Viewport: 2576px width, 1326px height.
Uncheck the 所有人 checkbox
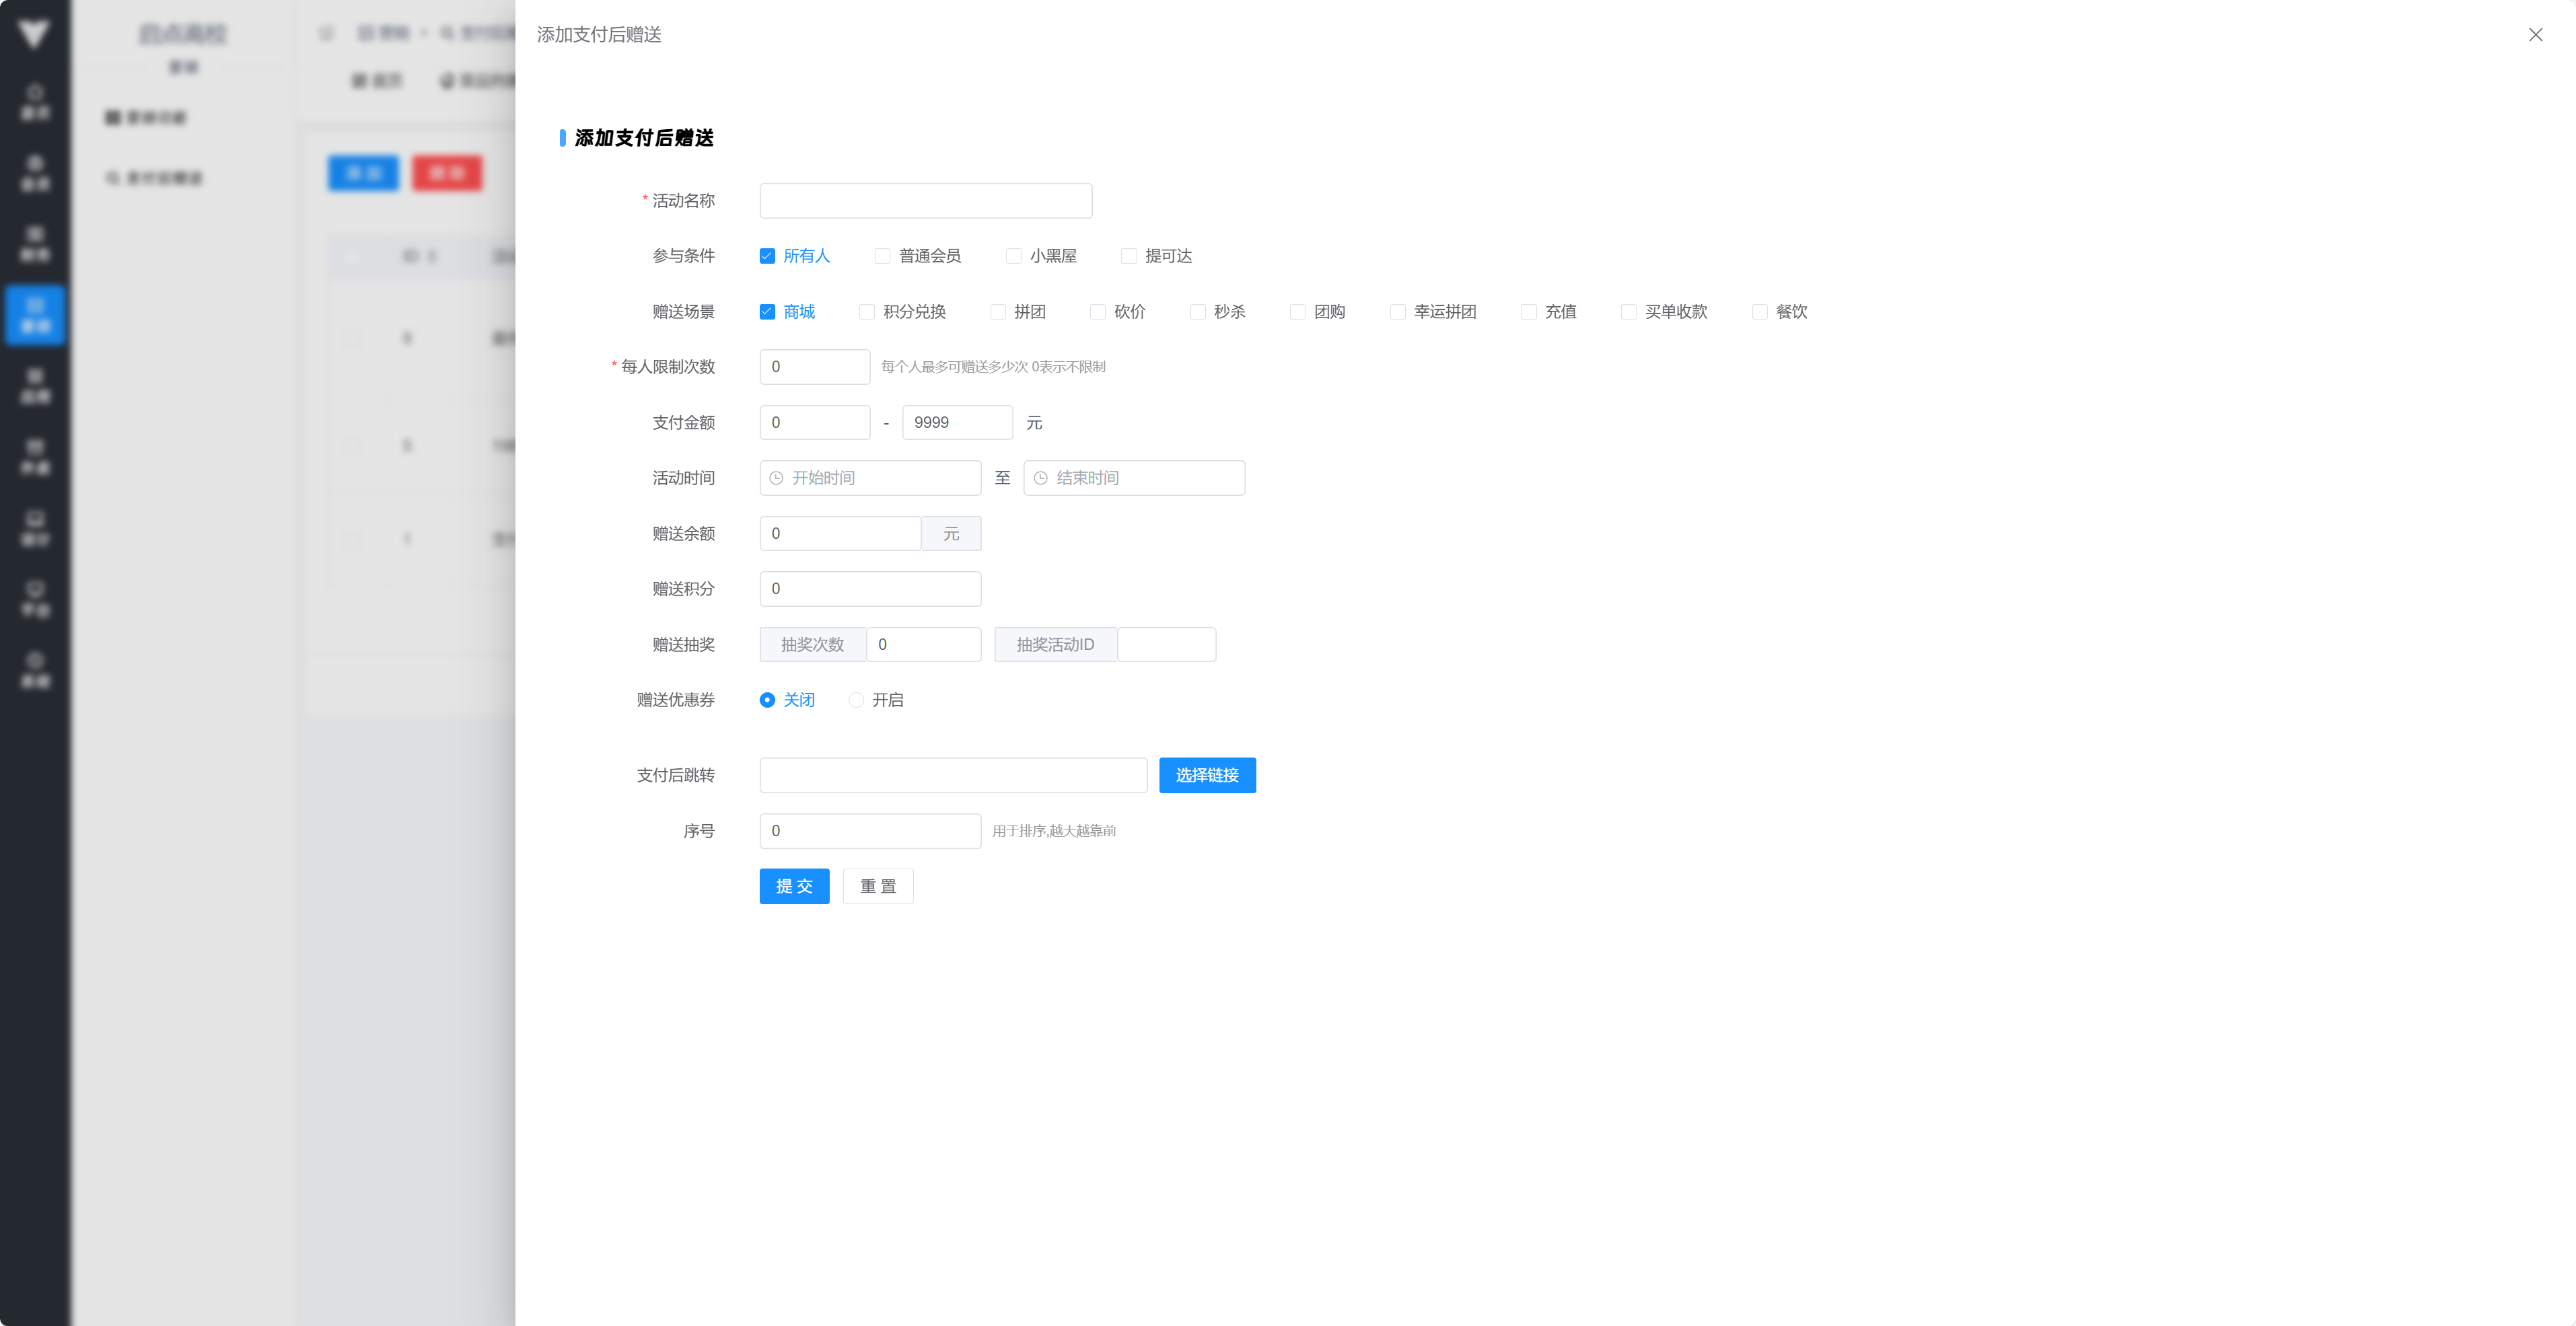click(x=767, y=256)
